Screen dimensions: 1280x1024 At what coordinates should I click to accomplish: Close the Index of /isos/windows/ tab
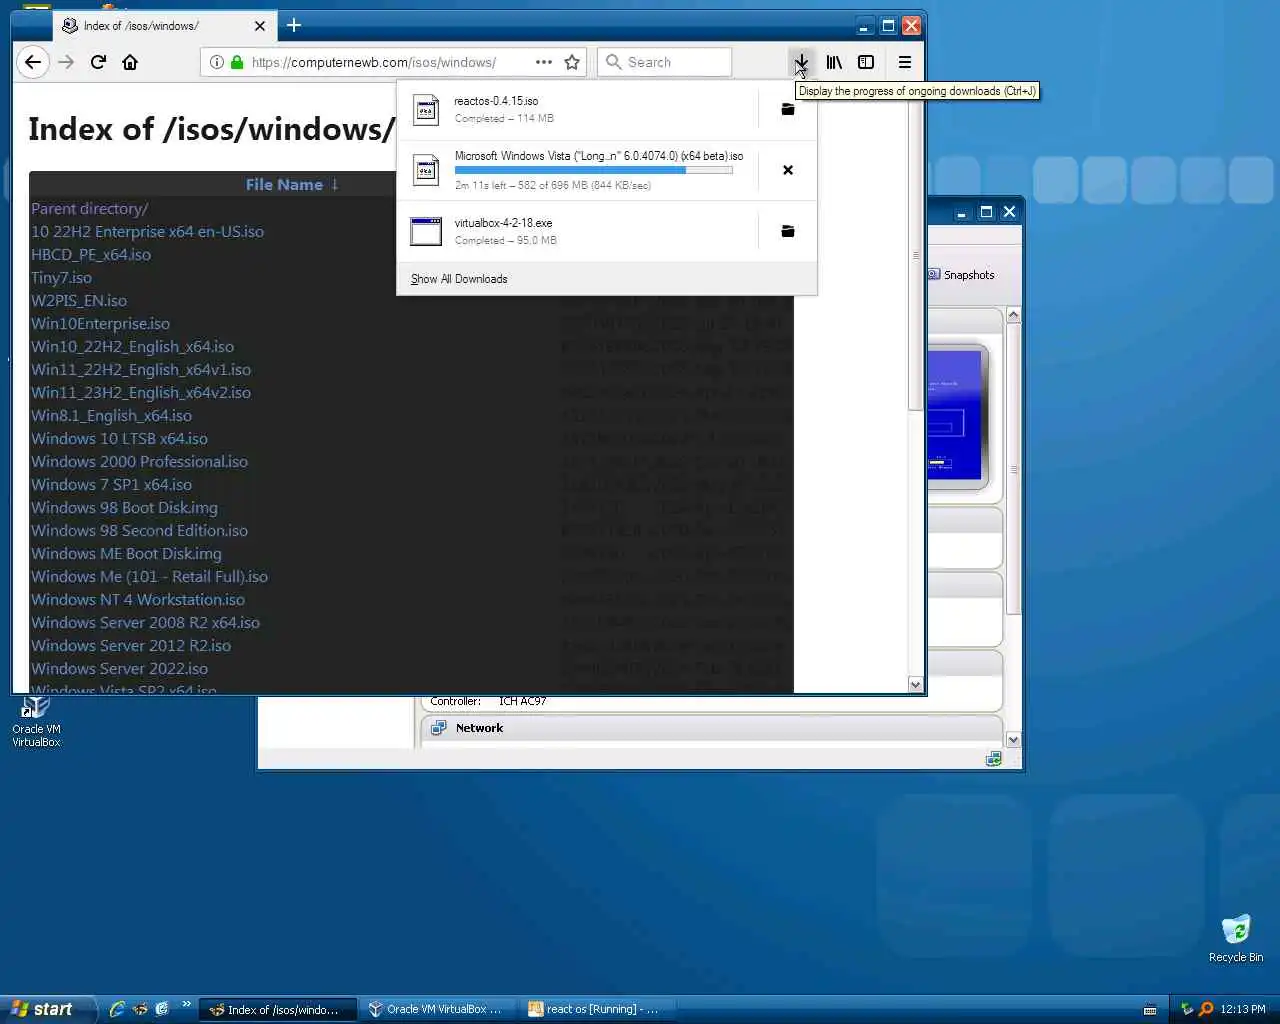260,26
